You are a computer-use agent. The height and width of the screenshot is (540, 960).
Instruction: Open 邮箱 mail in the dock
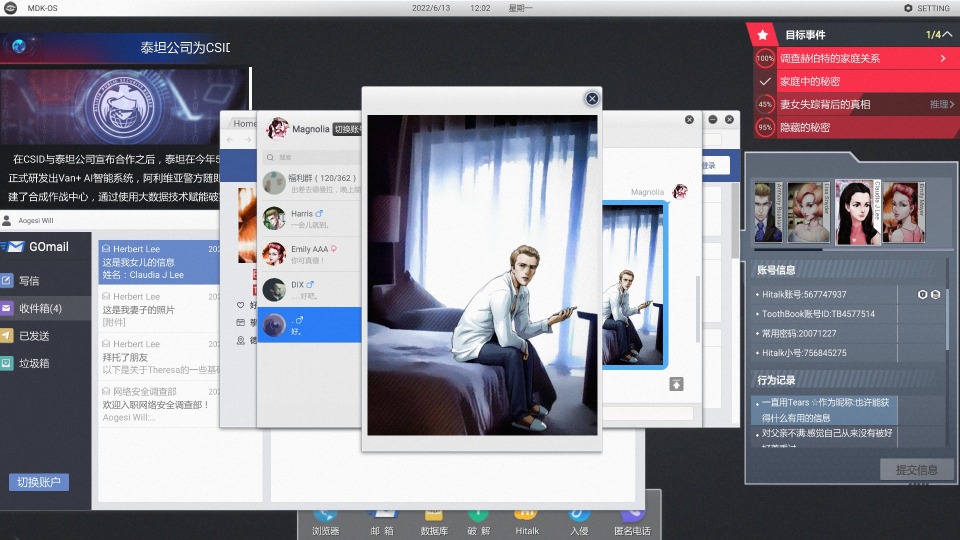pyautogui.click(x=381, y=523)
